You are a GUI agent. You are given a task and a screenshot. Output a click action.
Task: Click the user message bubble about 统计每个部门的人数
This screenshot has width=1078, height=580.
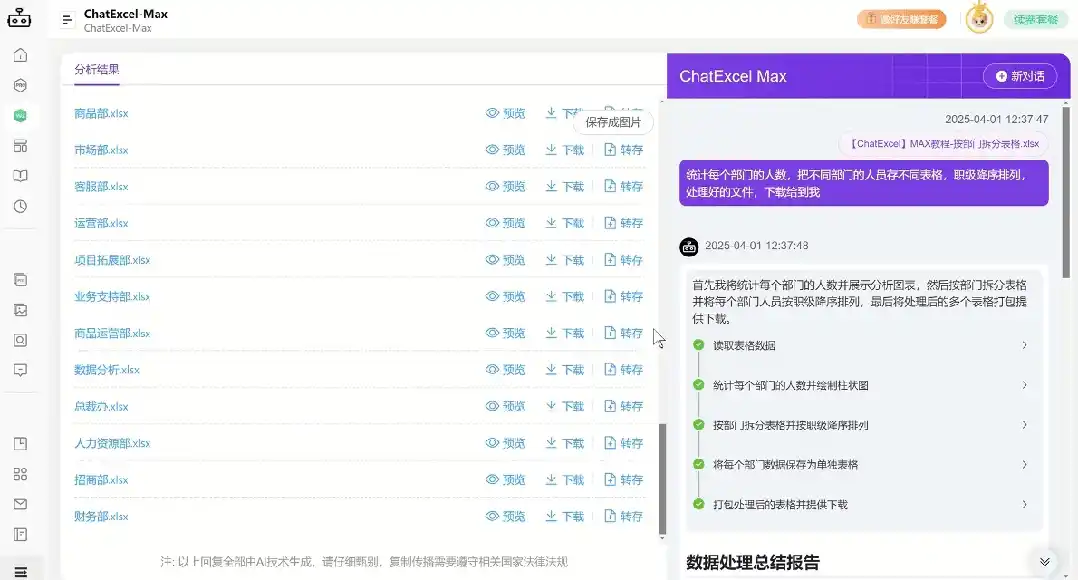click(864, 183)
